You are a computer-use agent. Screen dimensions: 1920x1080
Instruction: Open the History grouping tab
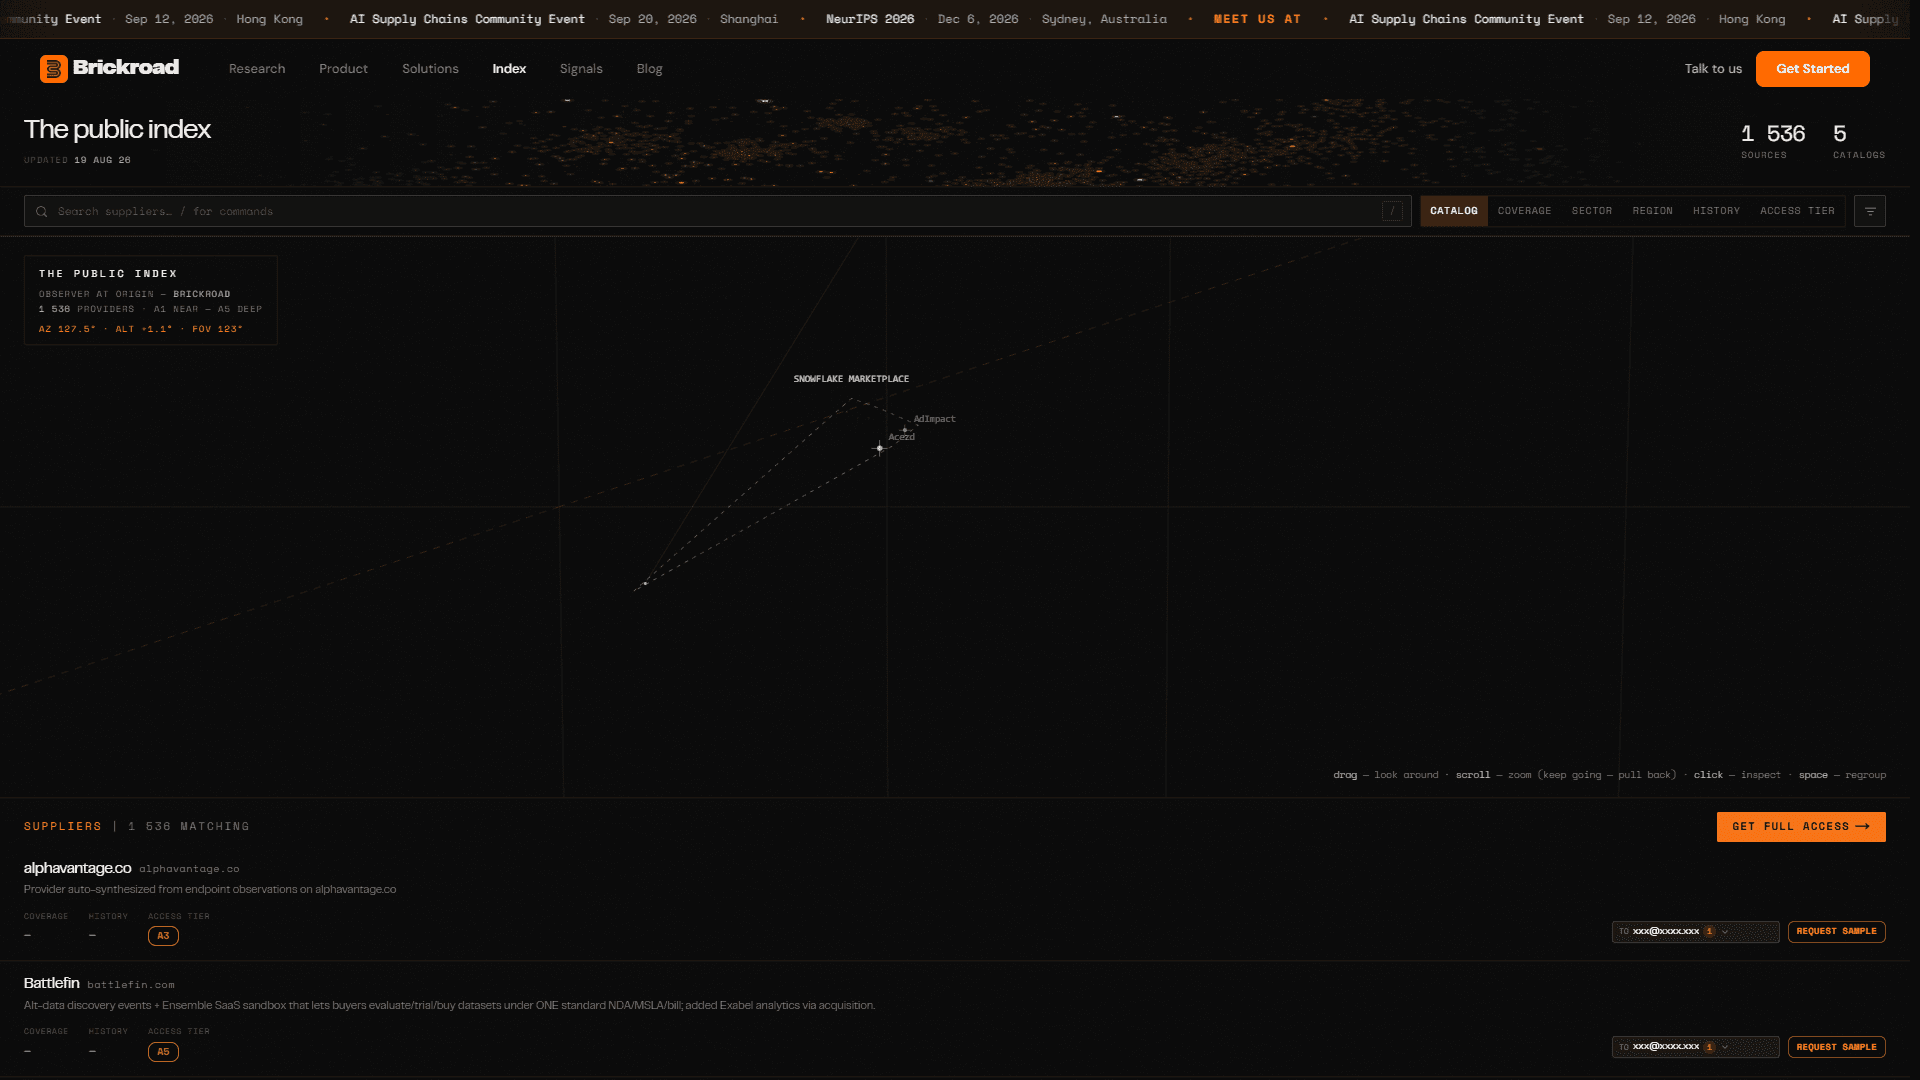pos(1716,211)
